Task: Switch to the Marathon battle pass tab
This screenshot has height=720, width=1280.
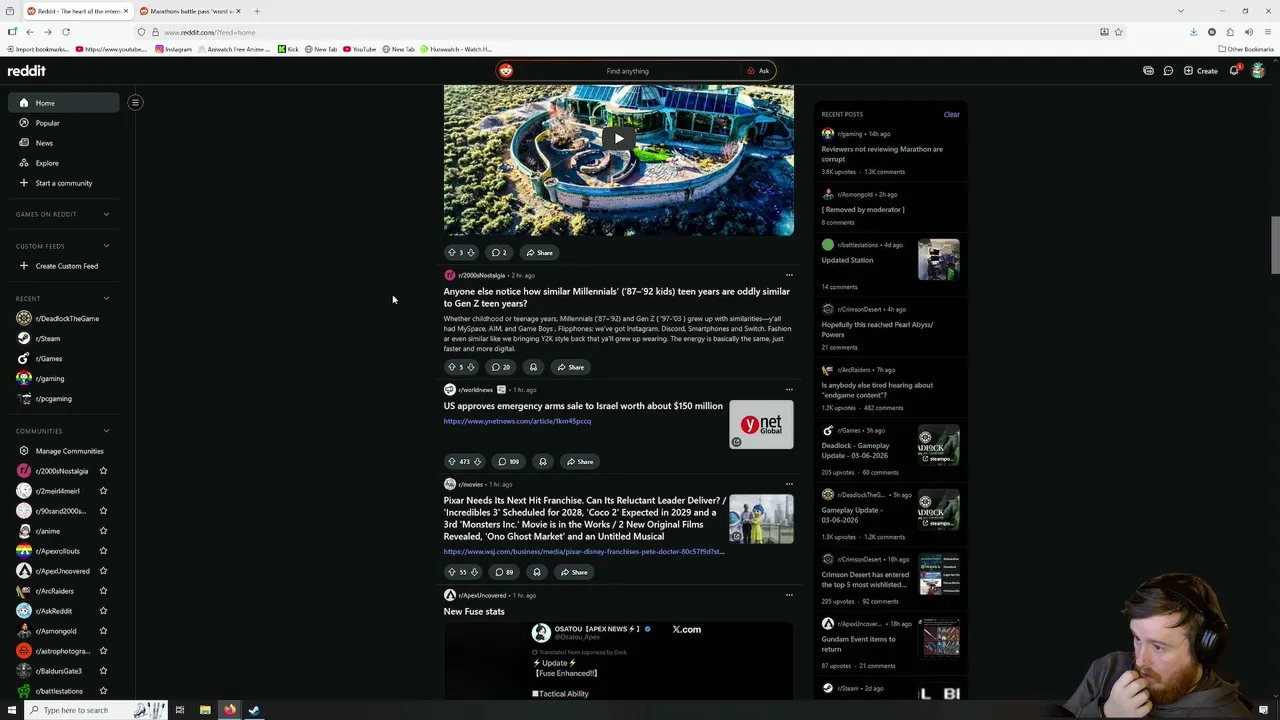Action: pyautogui.click(x=191, y=11)
